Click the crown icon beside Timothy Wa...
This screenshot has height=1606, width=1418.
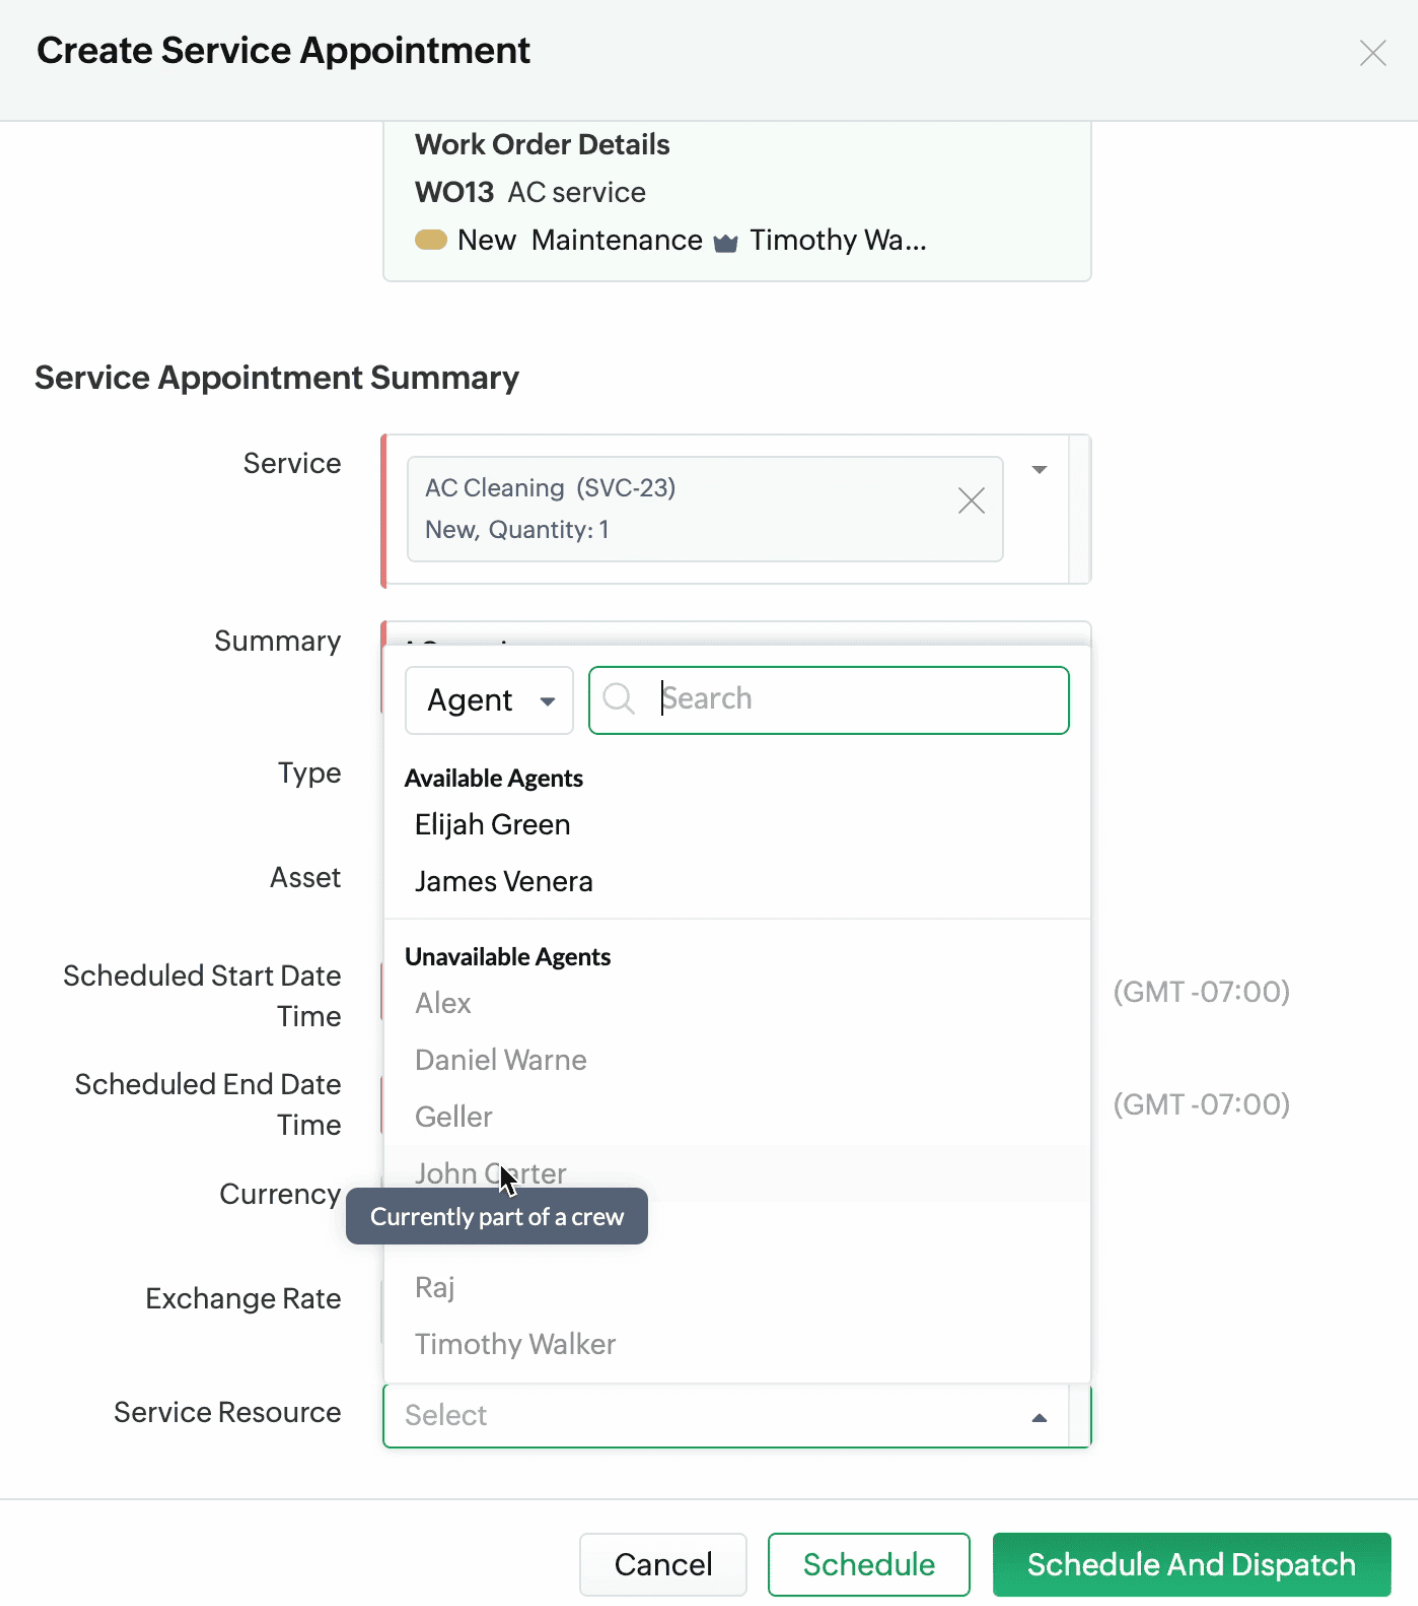tap(726, 242)
